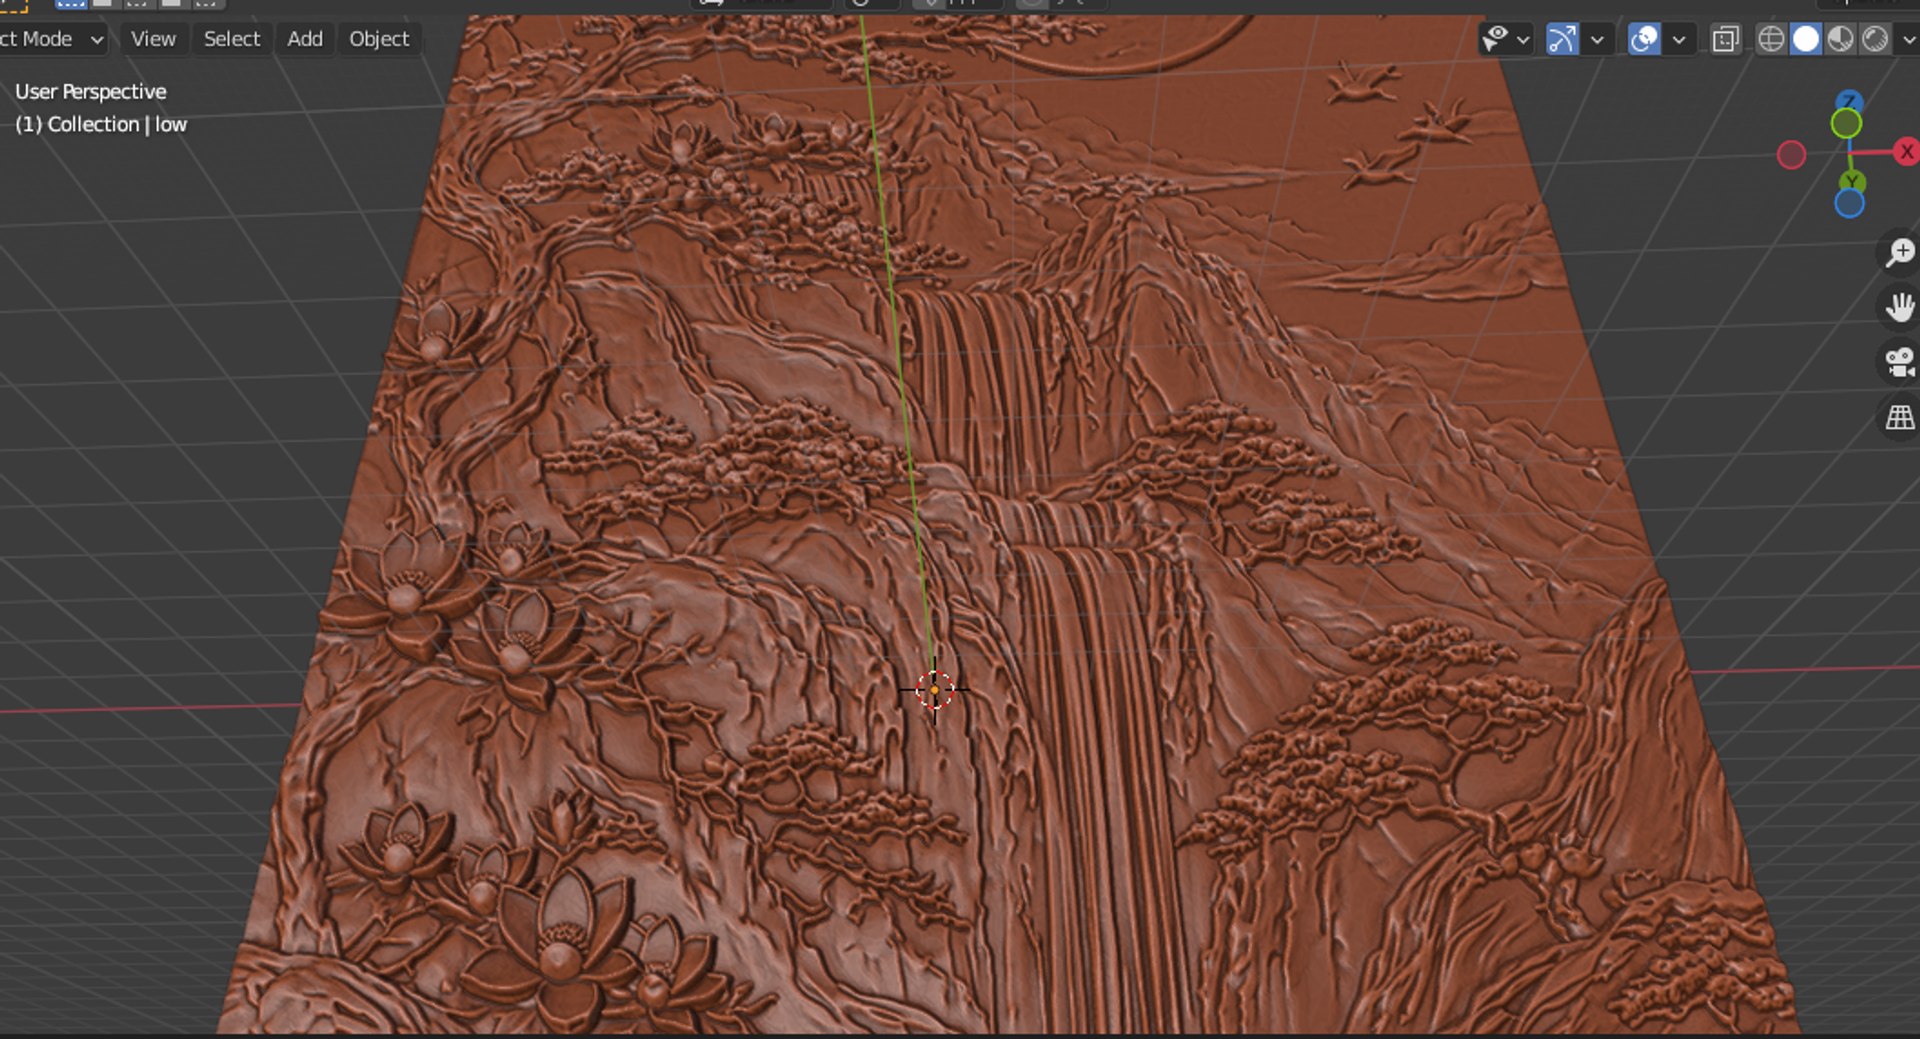
Task: Click the 3D cursor on the relief
Action: 934,689
